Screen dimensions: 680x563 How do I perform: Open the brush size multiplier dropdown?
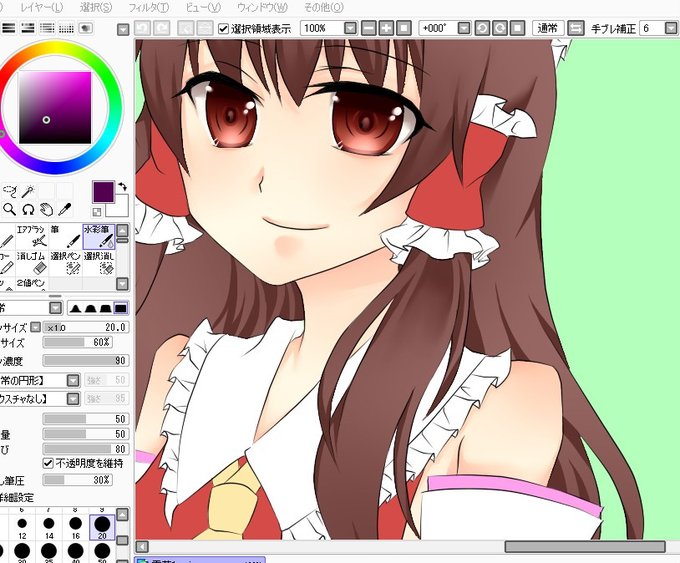pyautogui.click(x=36, y=327)
